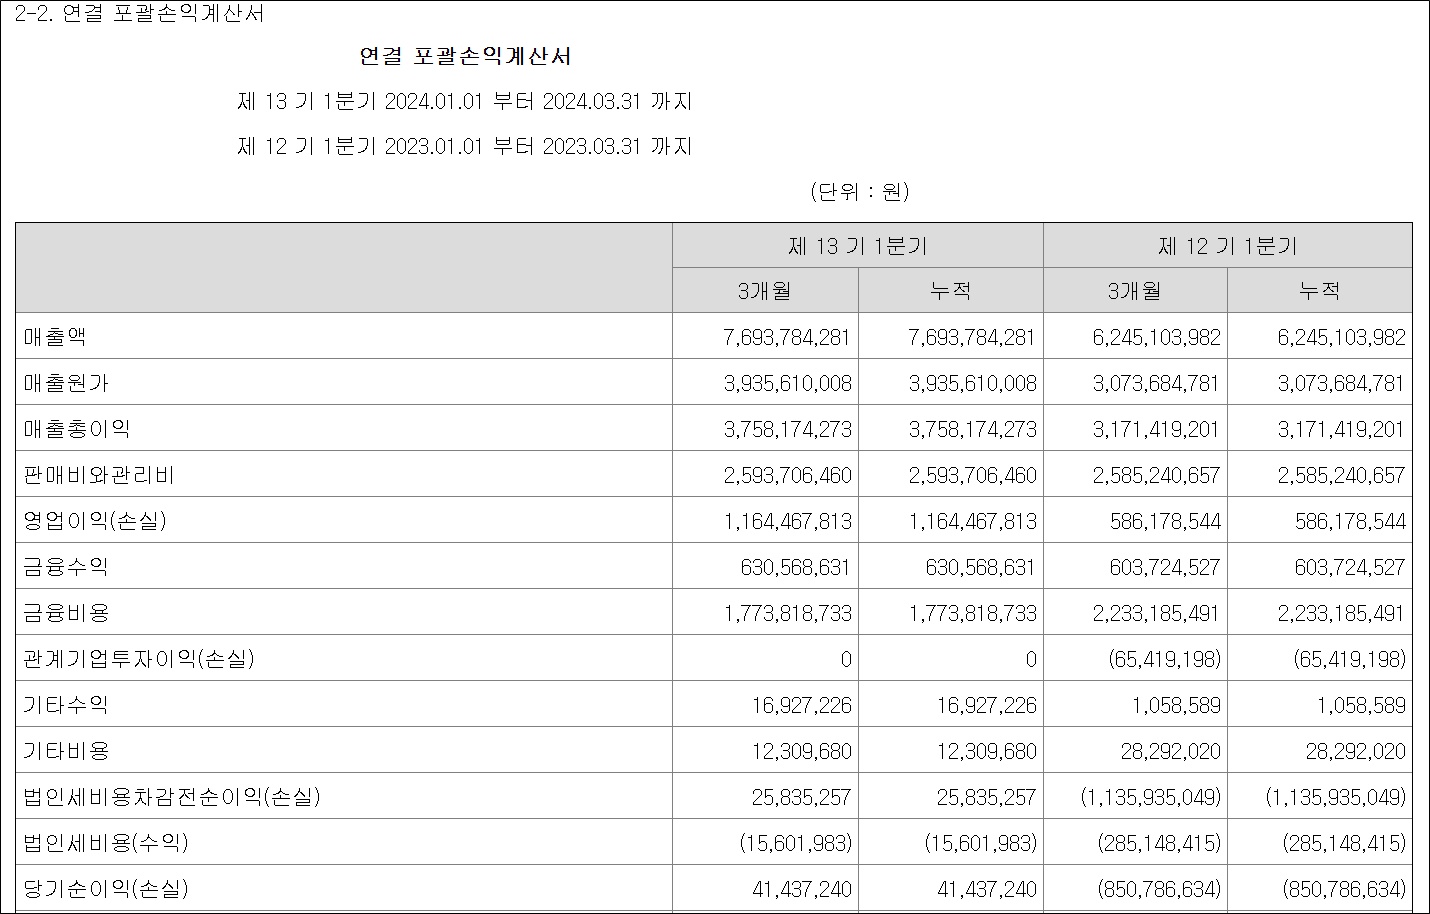
Task: Click '(850,786,634)' in 제 12 기 누적 column
Action: [1345, 890]
